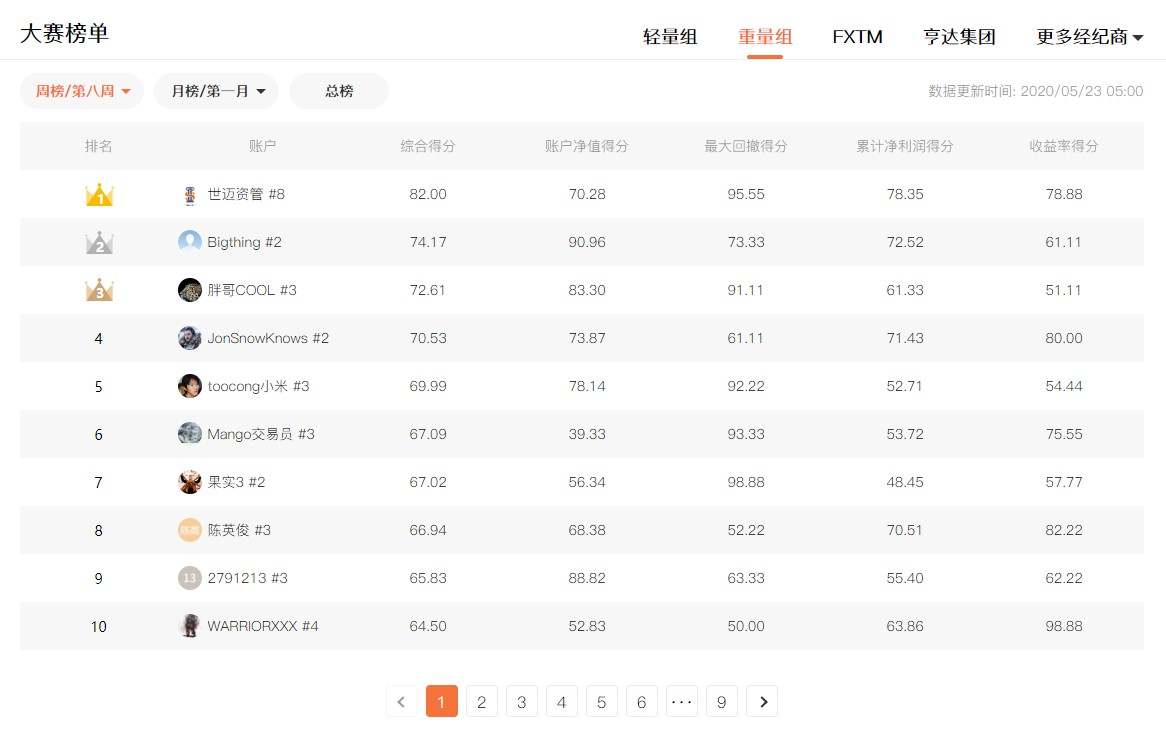Select the 重量组 tab

[764, 36]
